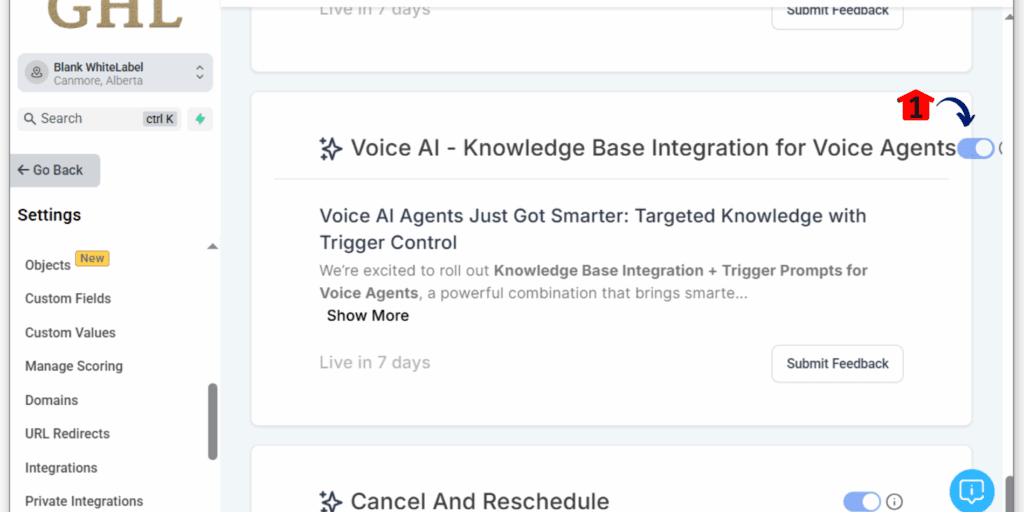This screenshot has width=1024, height=512.
Task: Toggle the Cancel And Reschedule feature switch
Action: 862,502
